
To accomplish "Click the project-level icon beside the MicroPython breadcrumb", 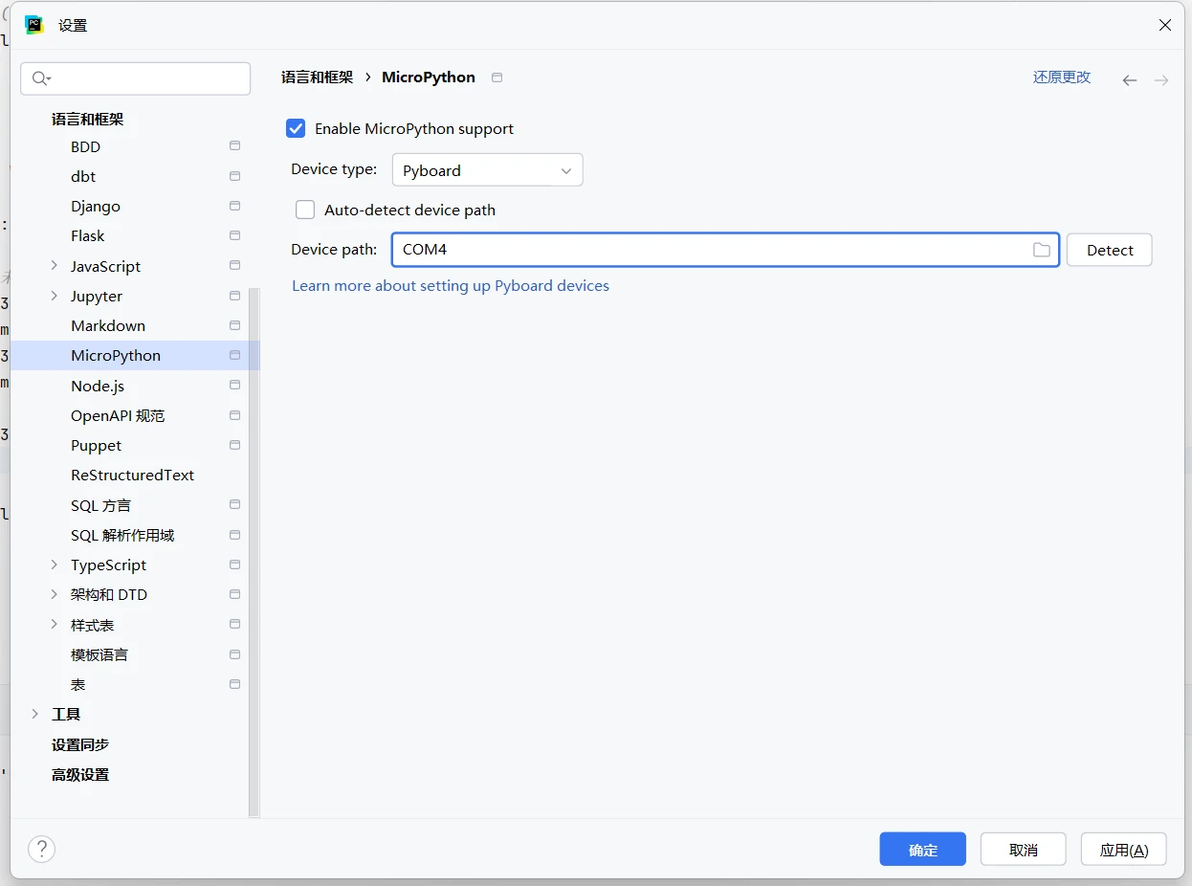I will 497,78.
